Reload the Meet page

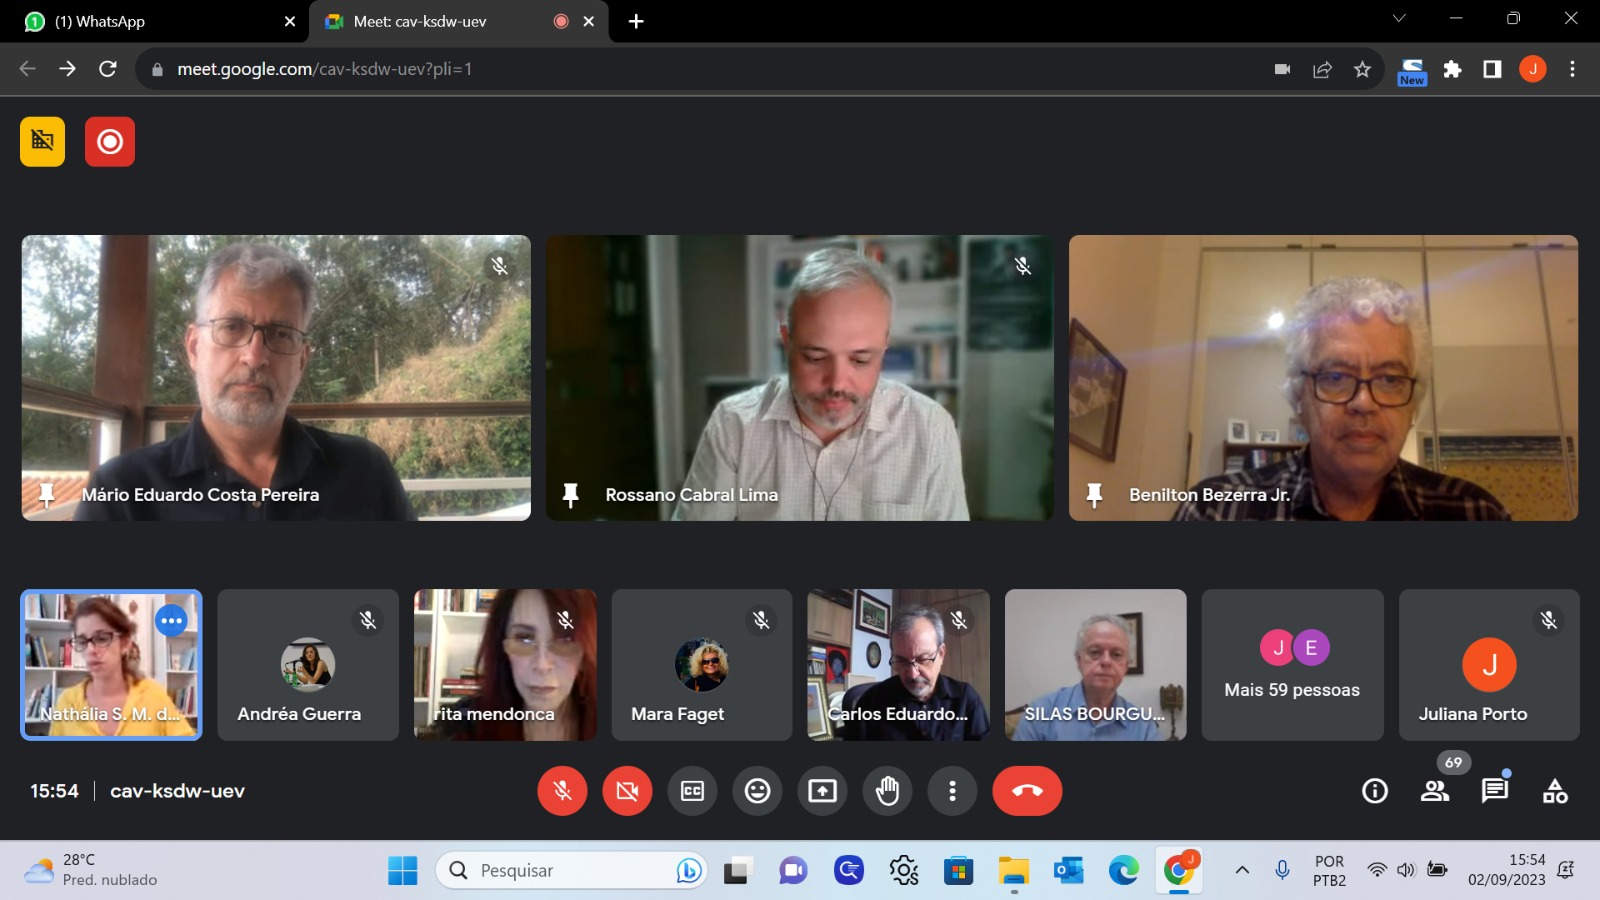[x=108, y=69]
